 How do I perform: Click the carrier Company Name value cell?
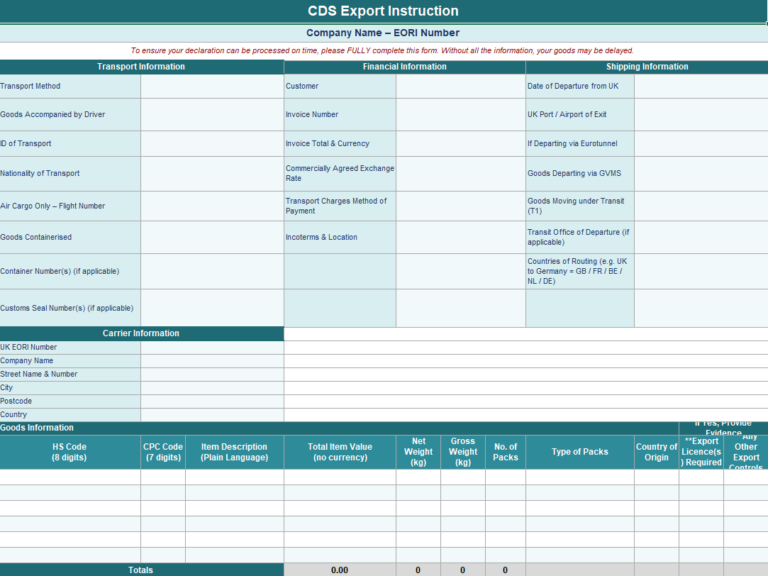[212, 361]
